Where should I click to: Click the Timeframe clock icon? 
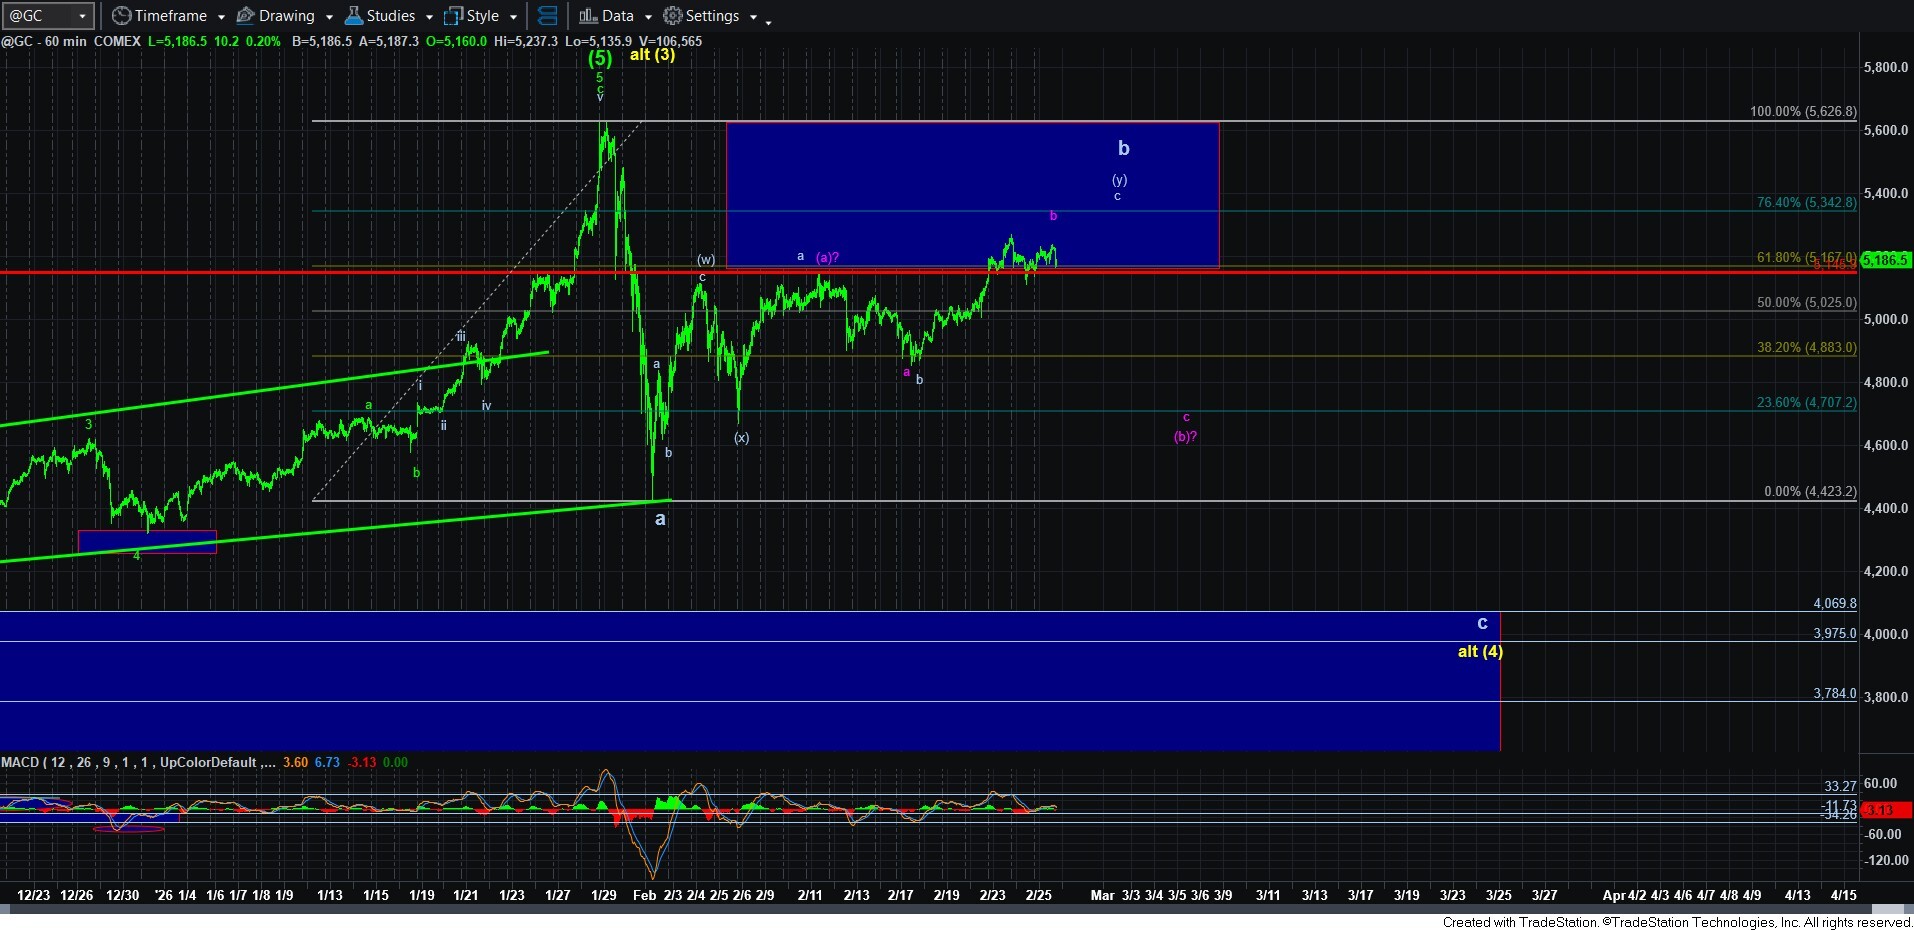pos(121,16)
